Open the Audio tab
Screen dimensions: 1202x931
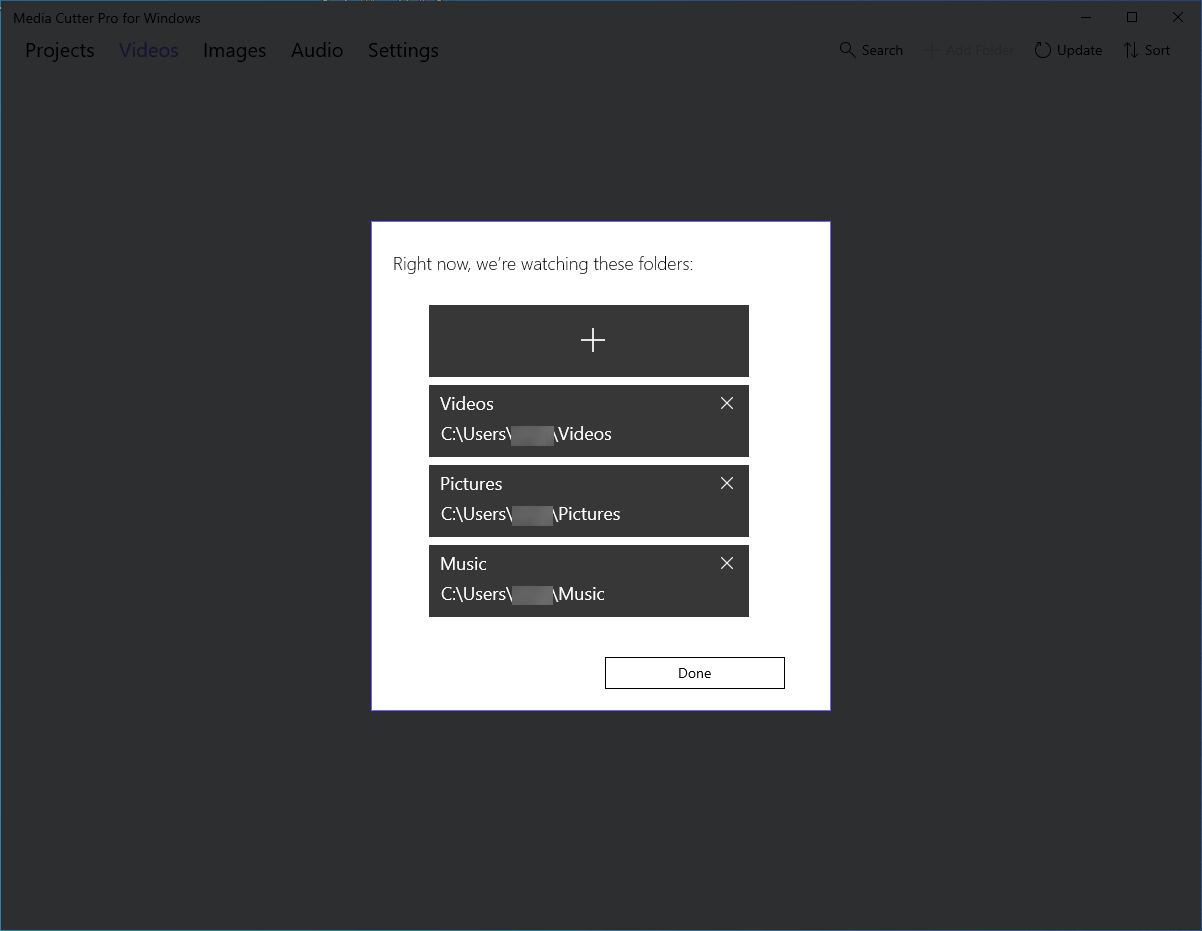click(x=317, y=50)
